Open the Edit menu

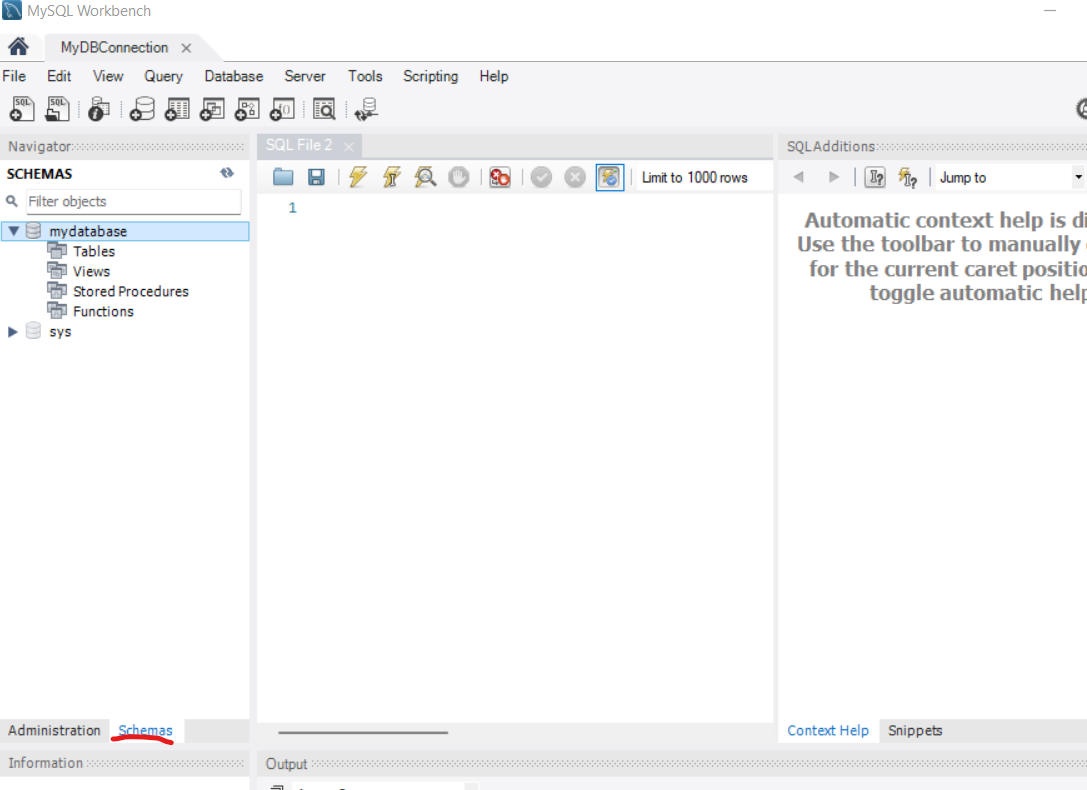(59, 76)
